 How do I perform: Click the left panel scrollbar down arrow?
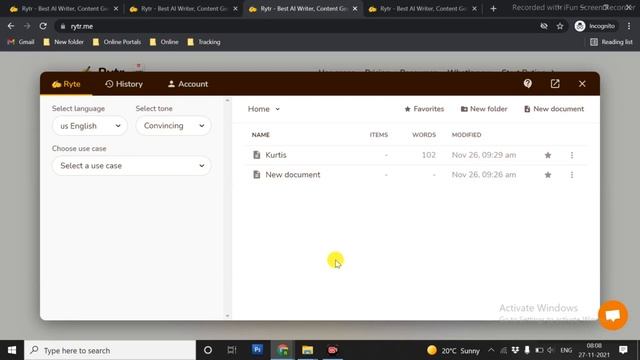[x=227, y=316]
